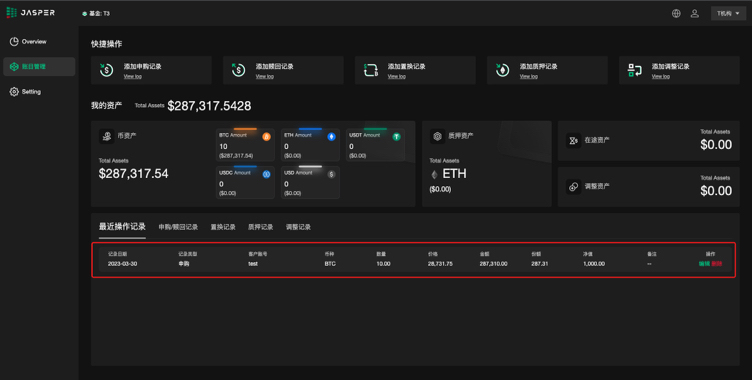The height and width of the screenshot is (380, 752).
Task: Switch to 最近操作记录 tab
Action: pyautogui.click(x=122, y=226)
